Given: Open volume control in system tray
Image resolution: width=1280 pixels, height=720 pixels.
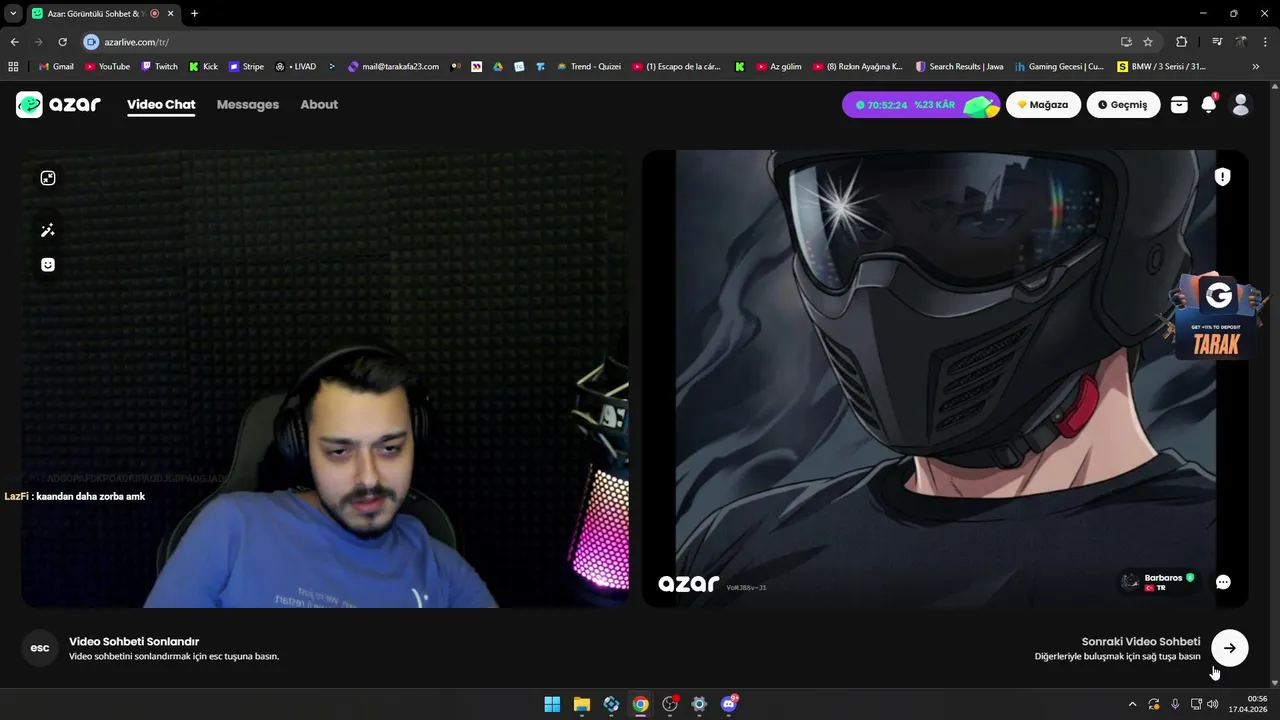Looking at the screenshot, I should [x=1213, y=704].
